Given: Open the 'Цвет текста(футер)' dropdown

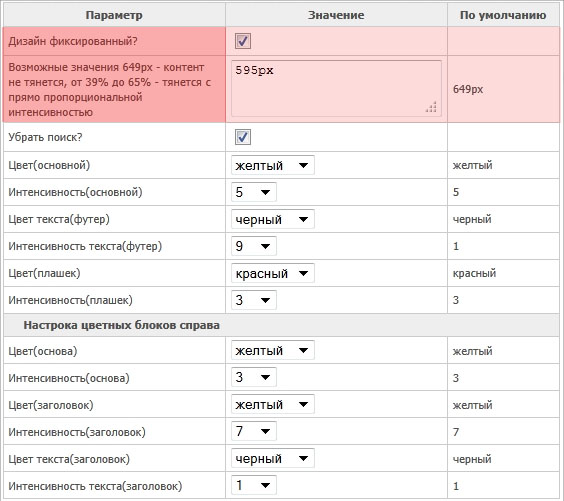Looking at the screenshot, I should (273, 219).
